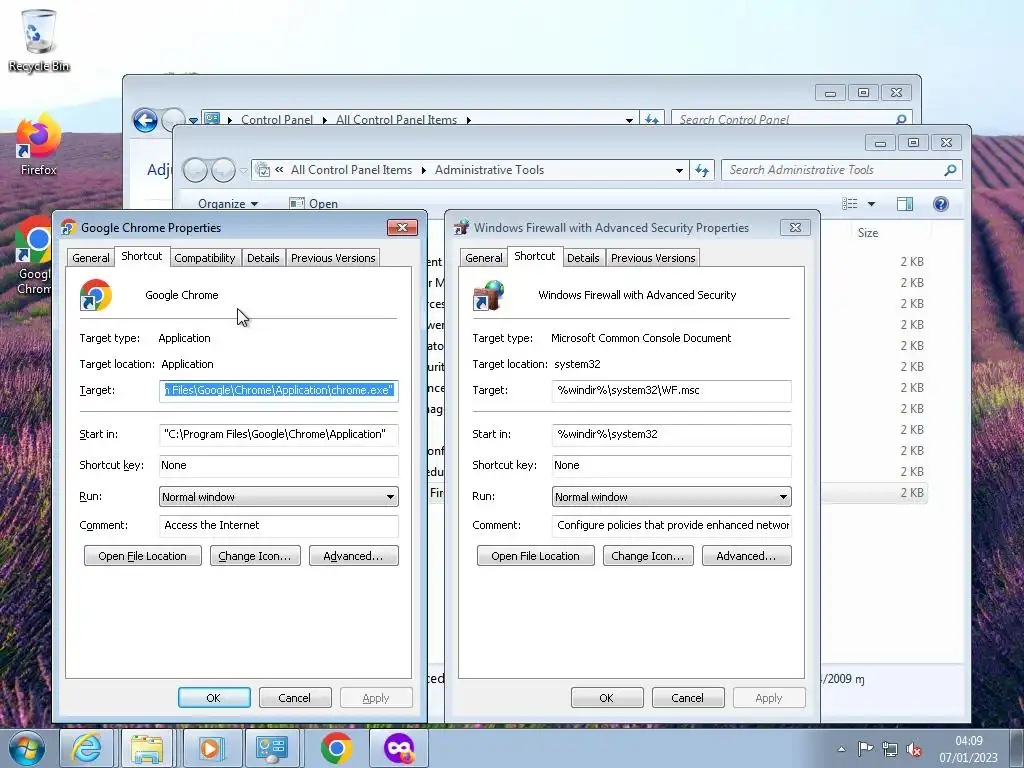Open the Action Center flag tray icon

(x=865, y=749)
